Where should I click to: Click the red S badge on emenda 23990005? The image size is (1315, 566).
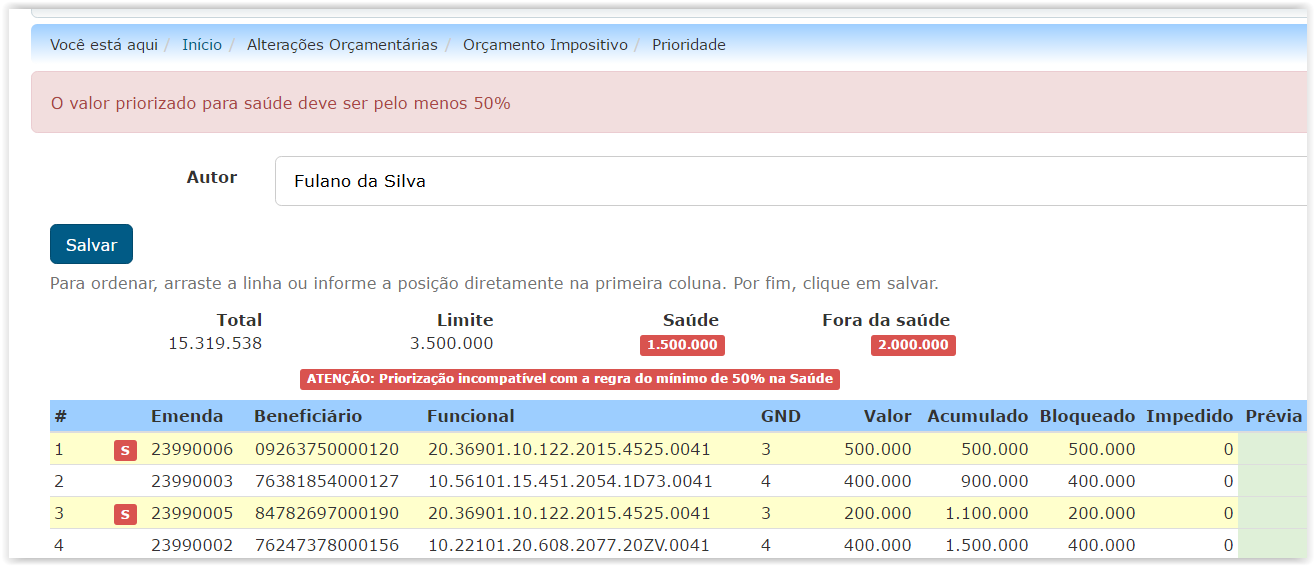coord(124,514)
